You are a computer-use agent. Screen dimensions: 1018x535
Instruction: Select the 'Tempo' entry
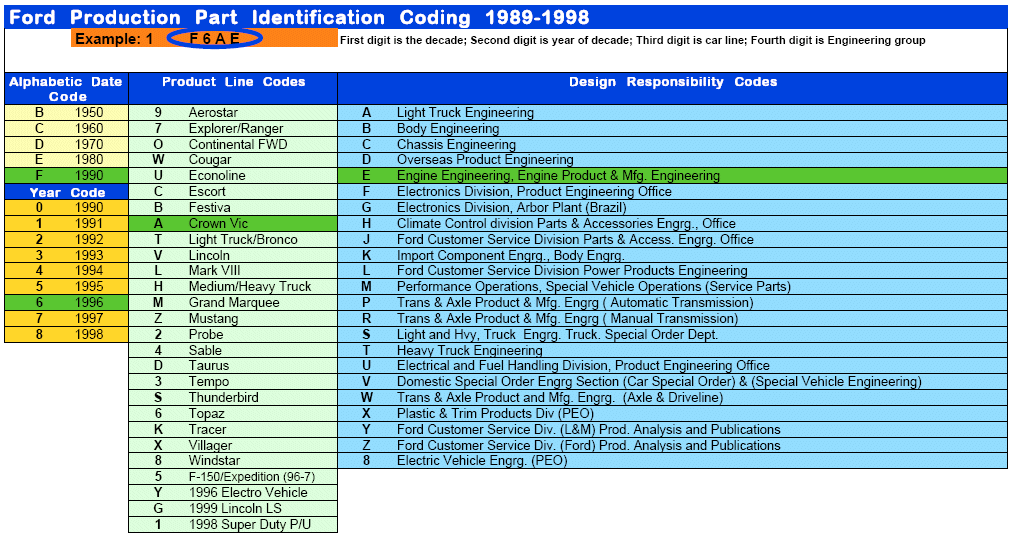[x=233, y=382]
